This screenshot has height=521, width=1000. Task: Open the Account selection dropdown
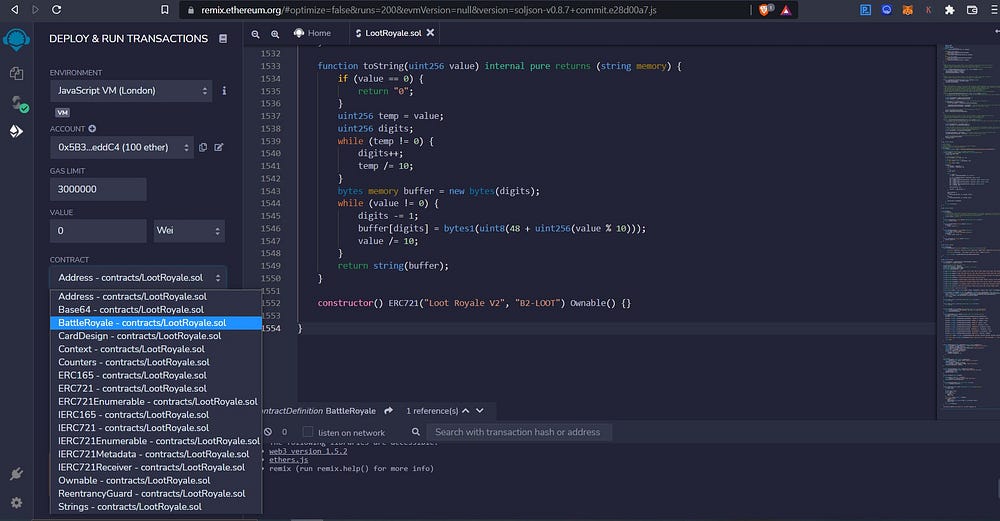coord(122,147)
